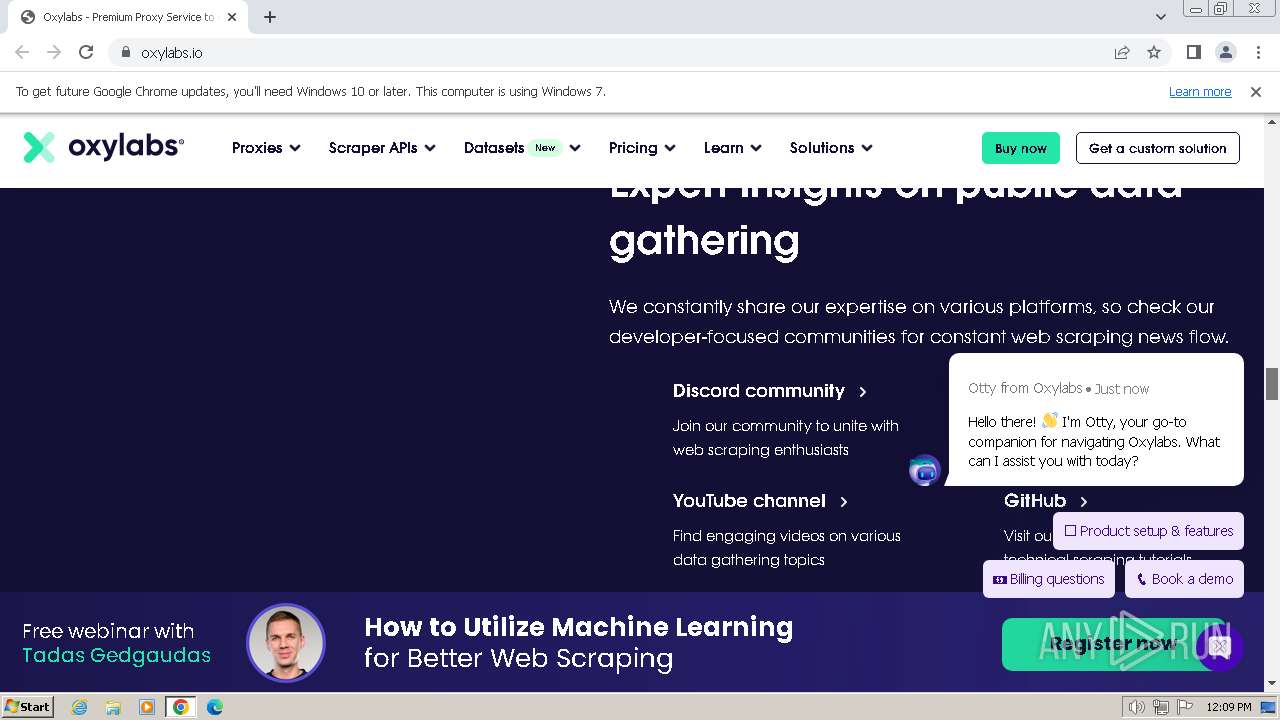Expand the Learn menu
1280x720 pixels.
(x=732, y=147)
